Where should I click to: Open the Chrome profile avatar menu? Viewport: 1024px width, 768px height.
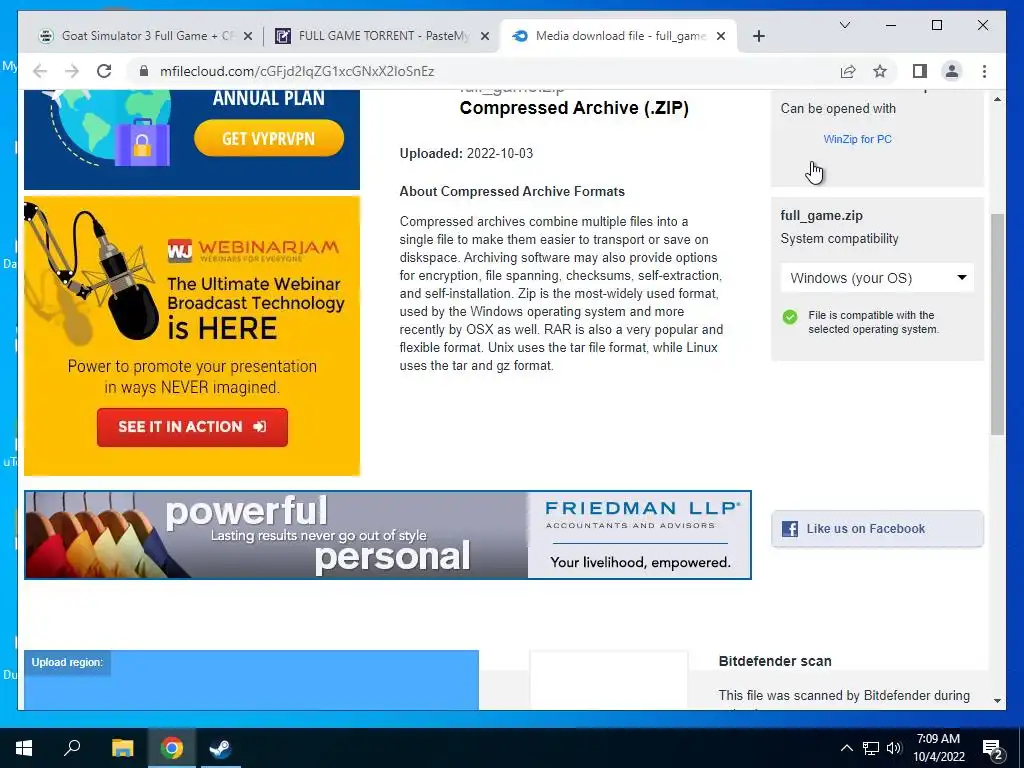[x=952, y=71]
